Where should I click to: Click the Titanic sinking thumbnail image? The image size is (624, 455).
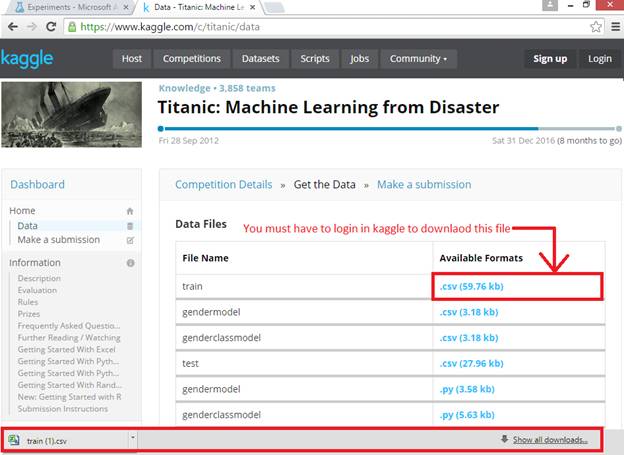[72, 115]
